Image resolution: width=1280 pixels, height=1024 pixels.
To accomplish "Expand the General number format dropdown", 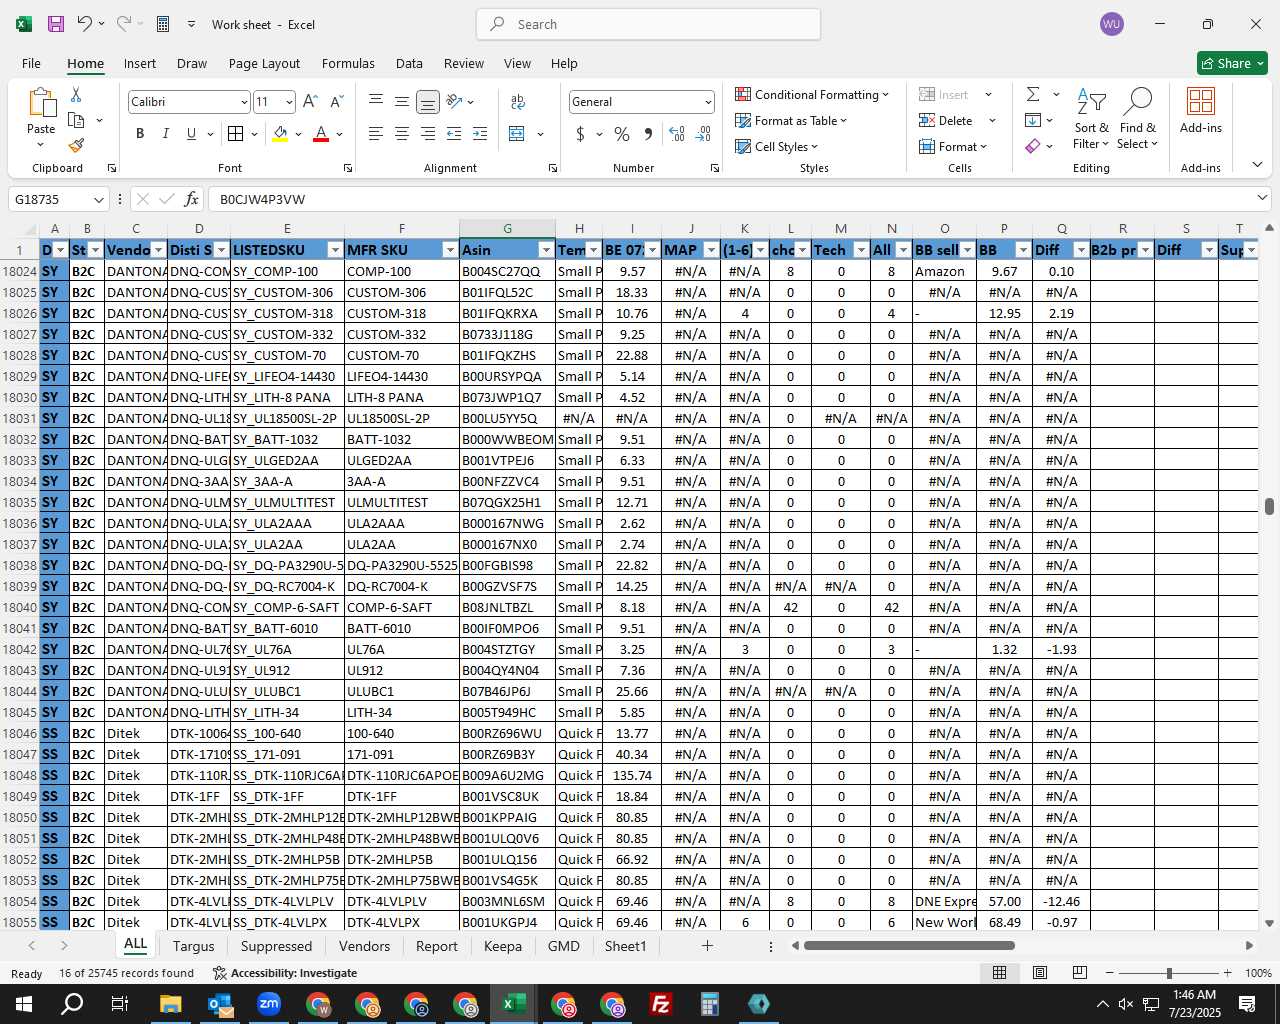I will pyautogui.click(x=708, y=102).
